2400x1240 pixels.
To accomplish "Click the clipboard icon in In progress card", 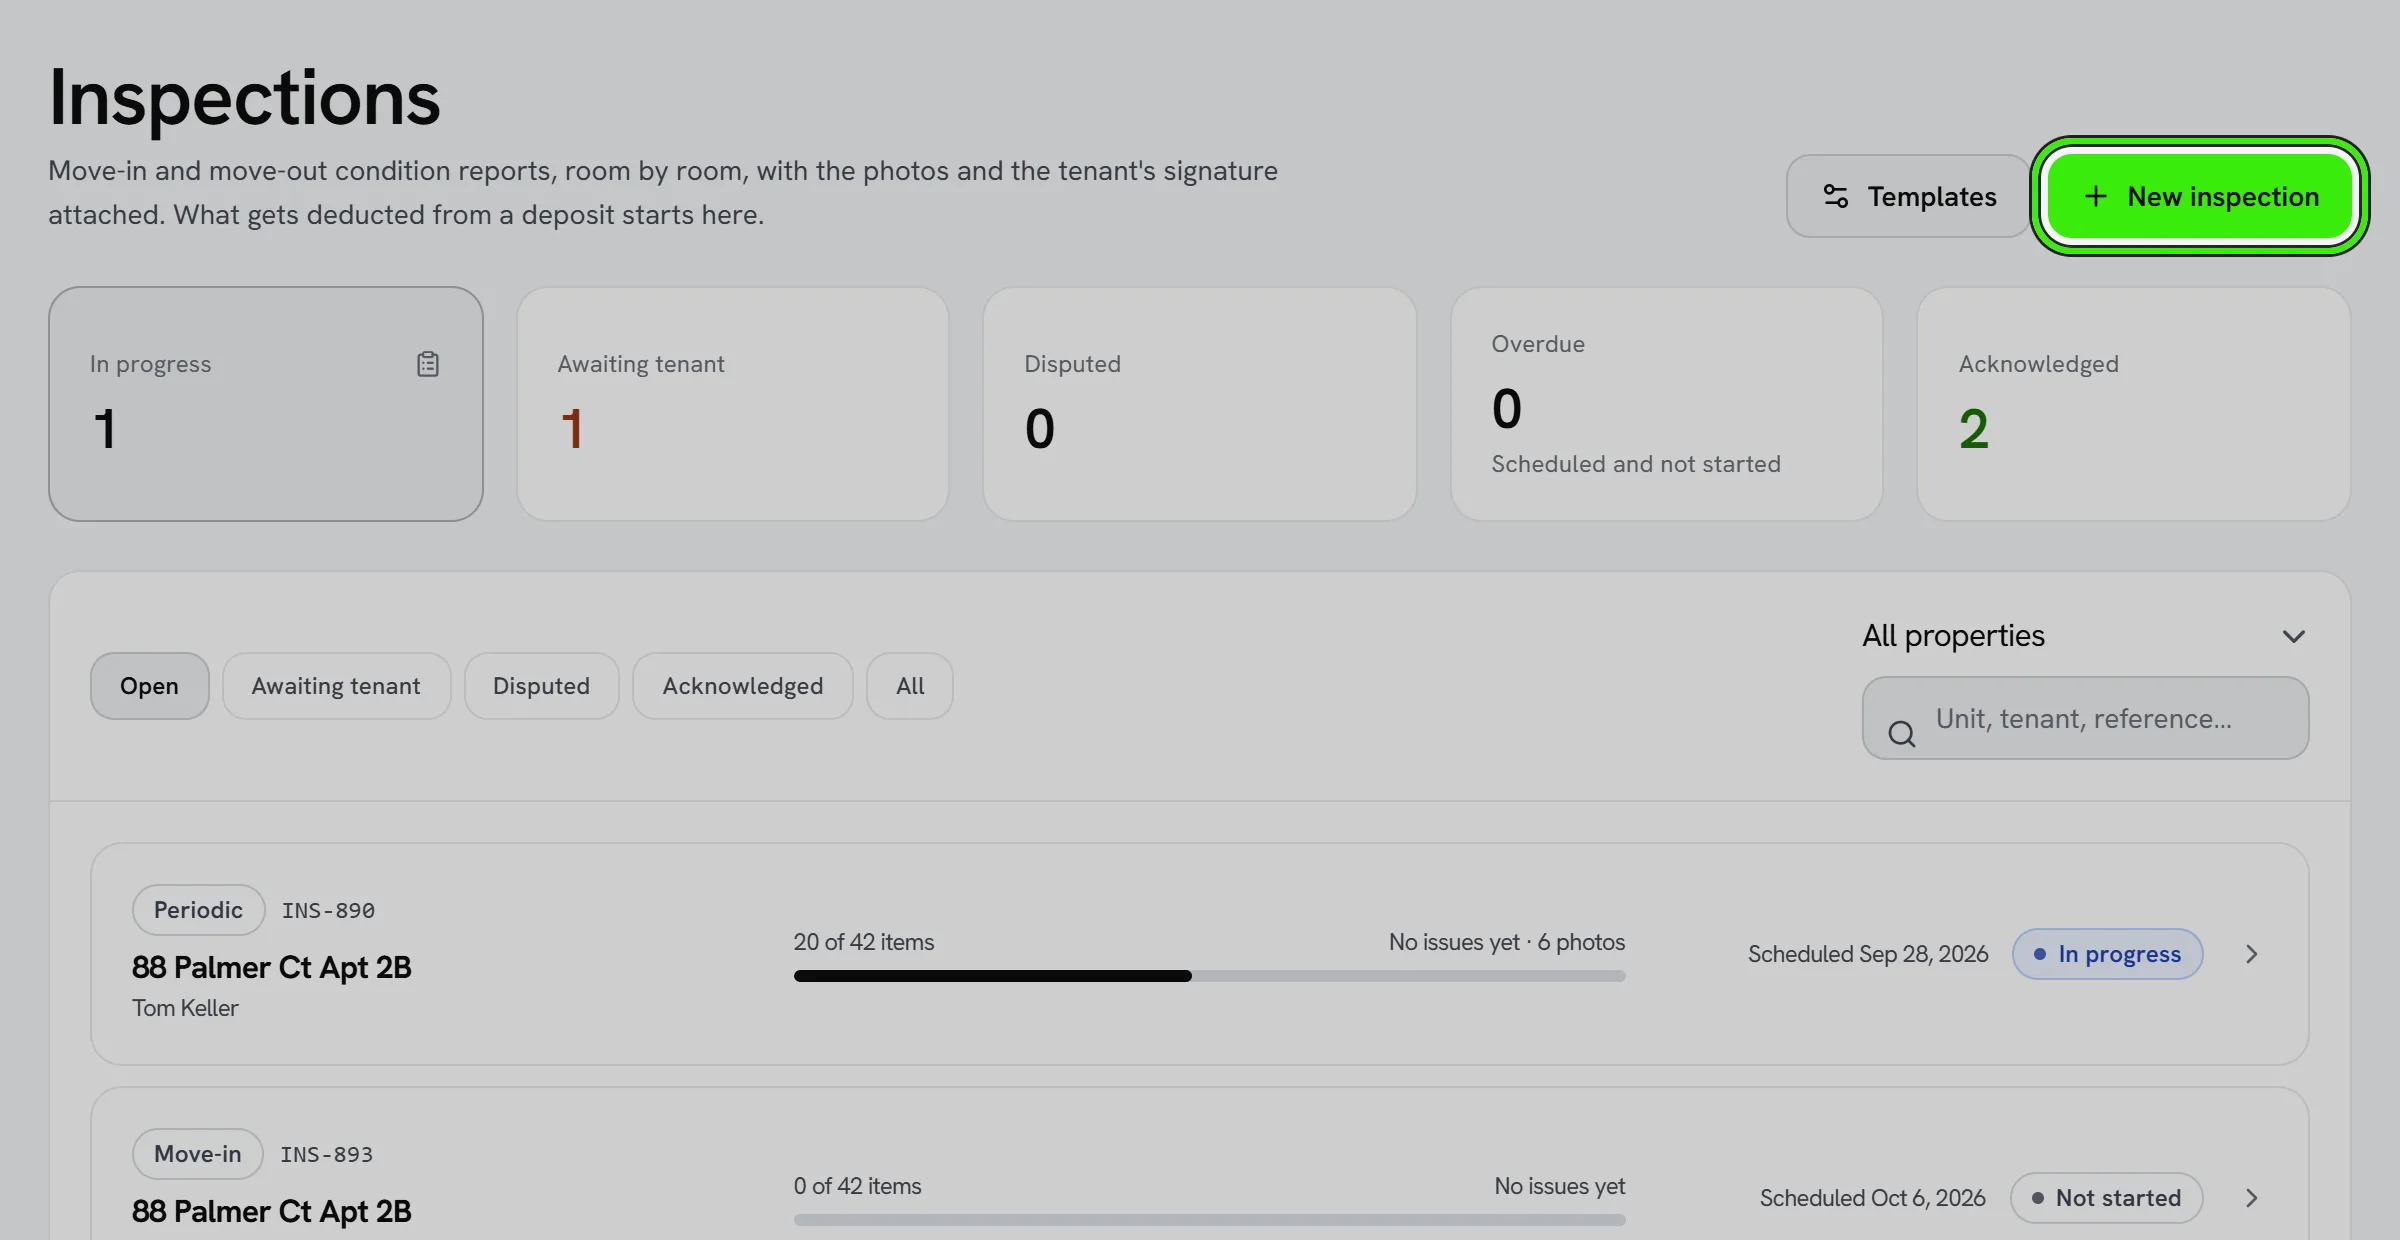I will pyautogui.click(x=428, y=364).
